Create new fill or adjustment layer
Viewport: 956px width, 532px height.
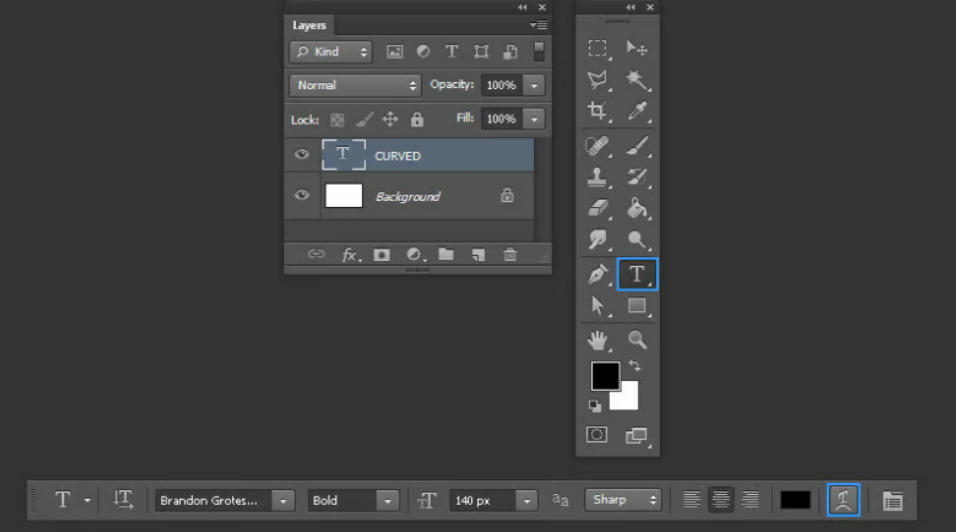click(x=415, y=255)
